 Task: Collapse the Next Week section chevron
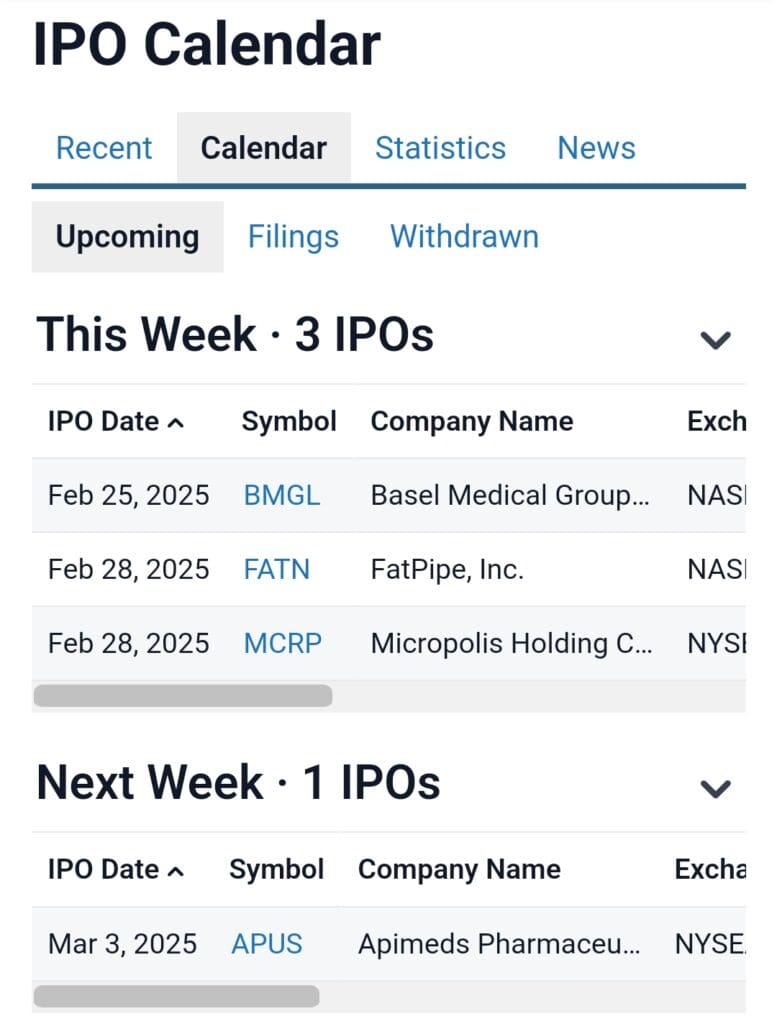715,788
